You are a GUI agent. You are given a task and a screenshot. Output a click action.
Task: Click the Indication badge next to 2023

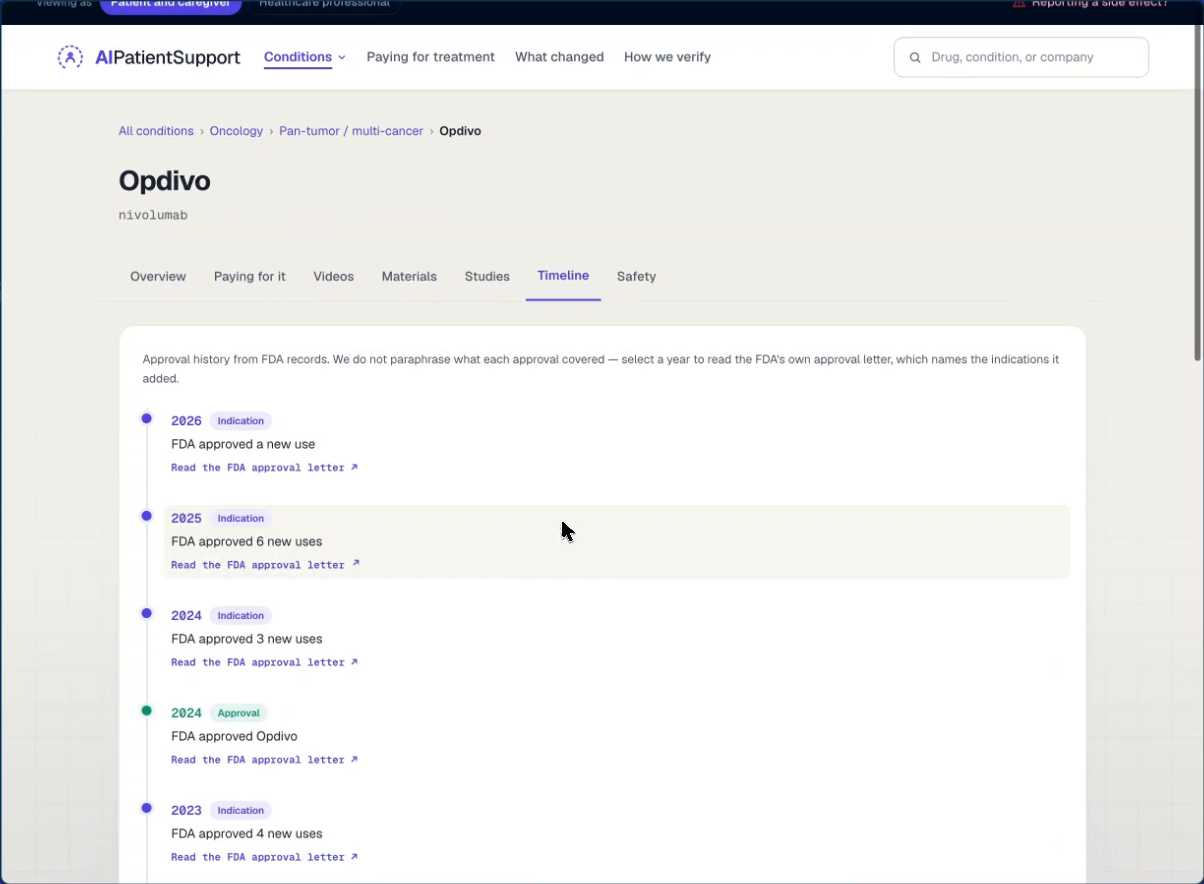click(241, 810)
